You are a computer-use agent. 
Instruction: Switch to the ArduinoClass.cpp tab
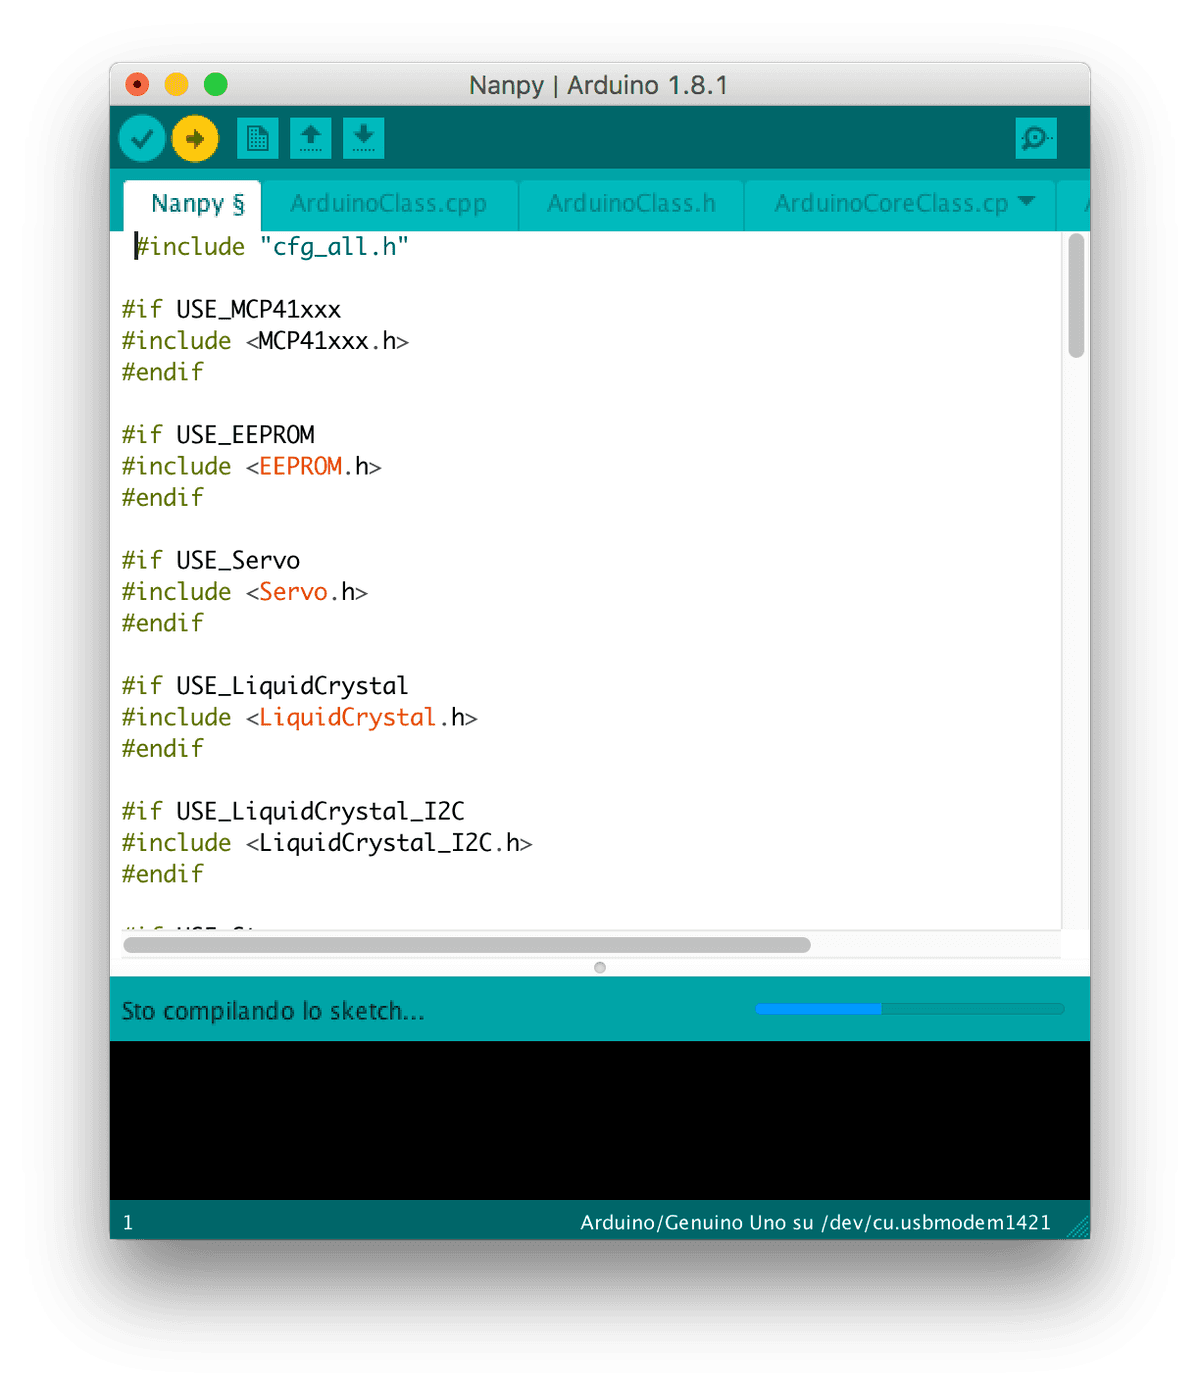coord(388,203)
